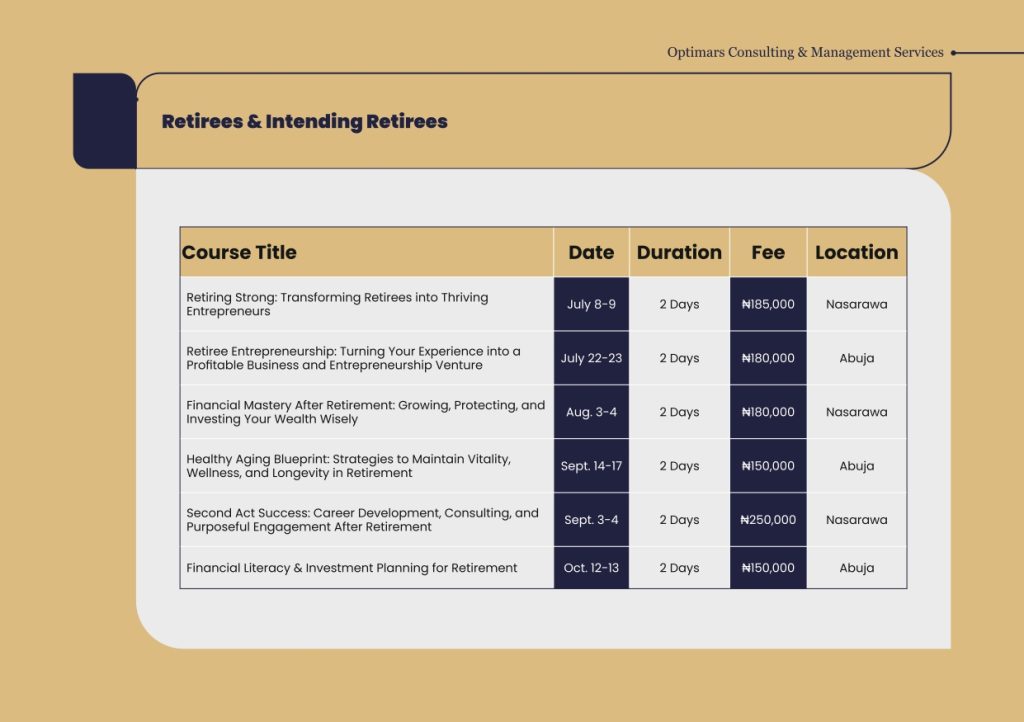The height and width of the screenshot is (722, 1024).
Task: Click '2 Days' duration in Retiree Entrepreneurship row
Action: coord(679,358)
